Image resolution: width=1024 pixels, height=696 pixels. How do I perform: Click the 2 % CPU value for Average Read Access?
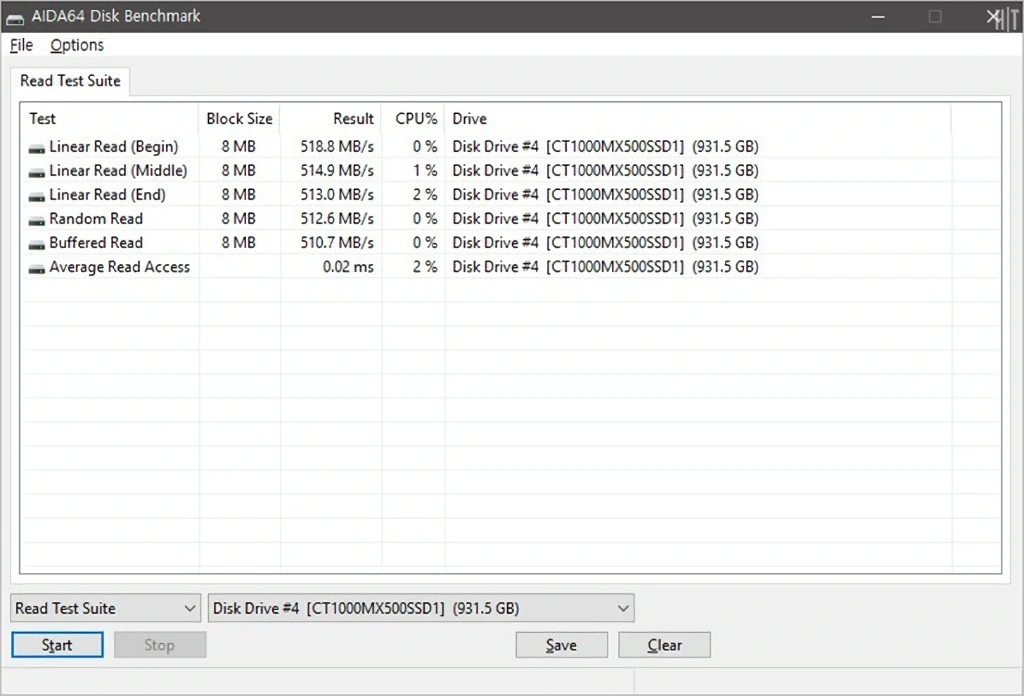[425, 267]
